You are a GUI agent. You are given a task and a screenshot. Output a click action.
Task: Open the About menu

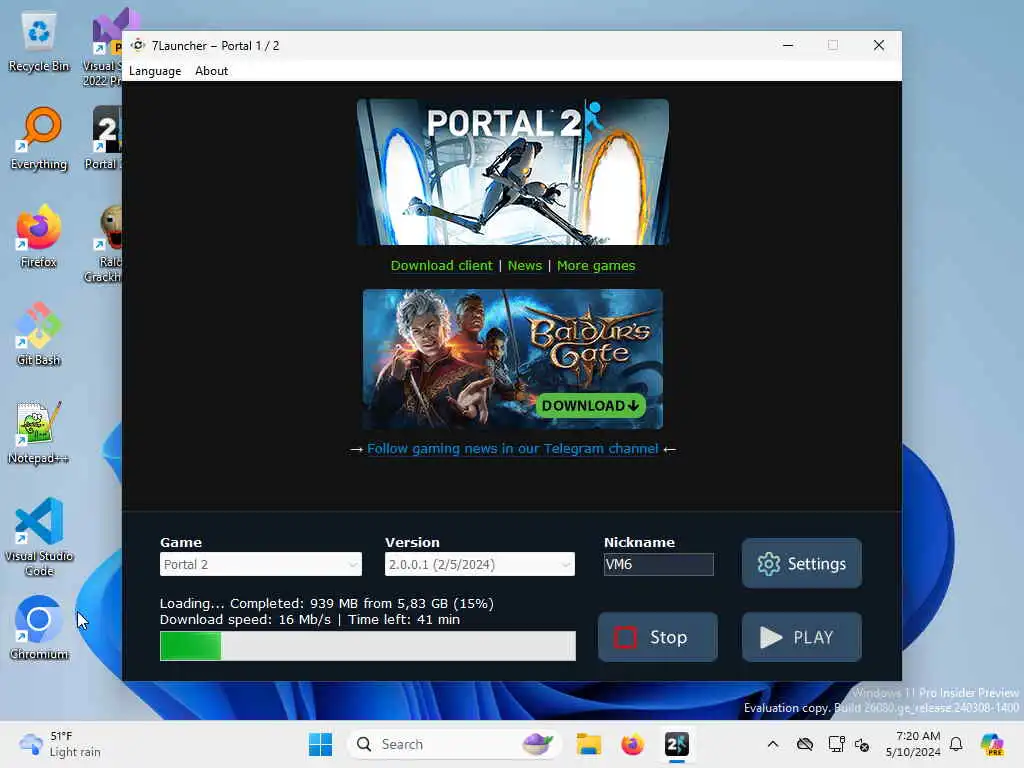(212, 71)
